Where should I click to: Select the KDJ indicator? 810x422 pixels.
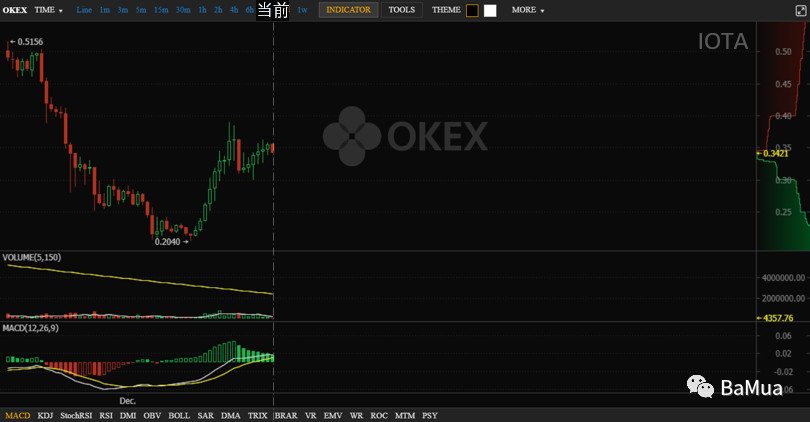coord(45,415)
